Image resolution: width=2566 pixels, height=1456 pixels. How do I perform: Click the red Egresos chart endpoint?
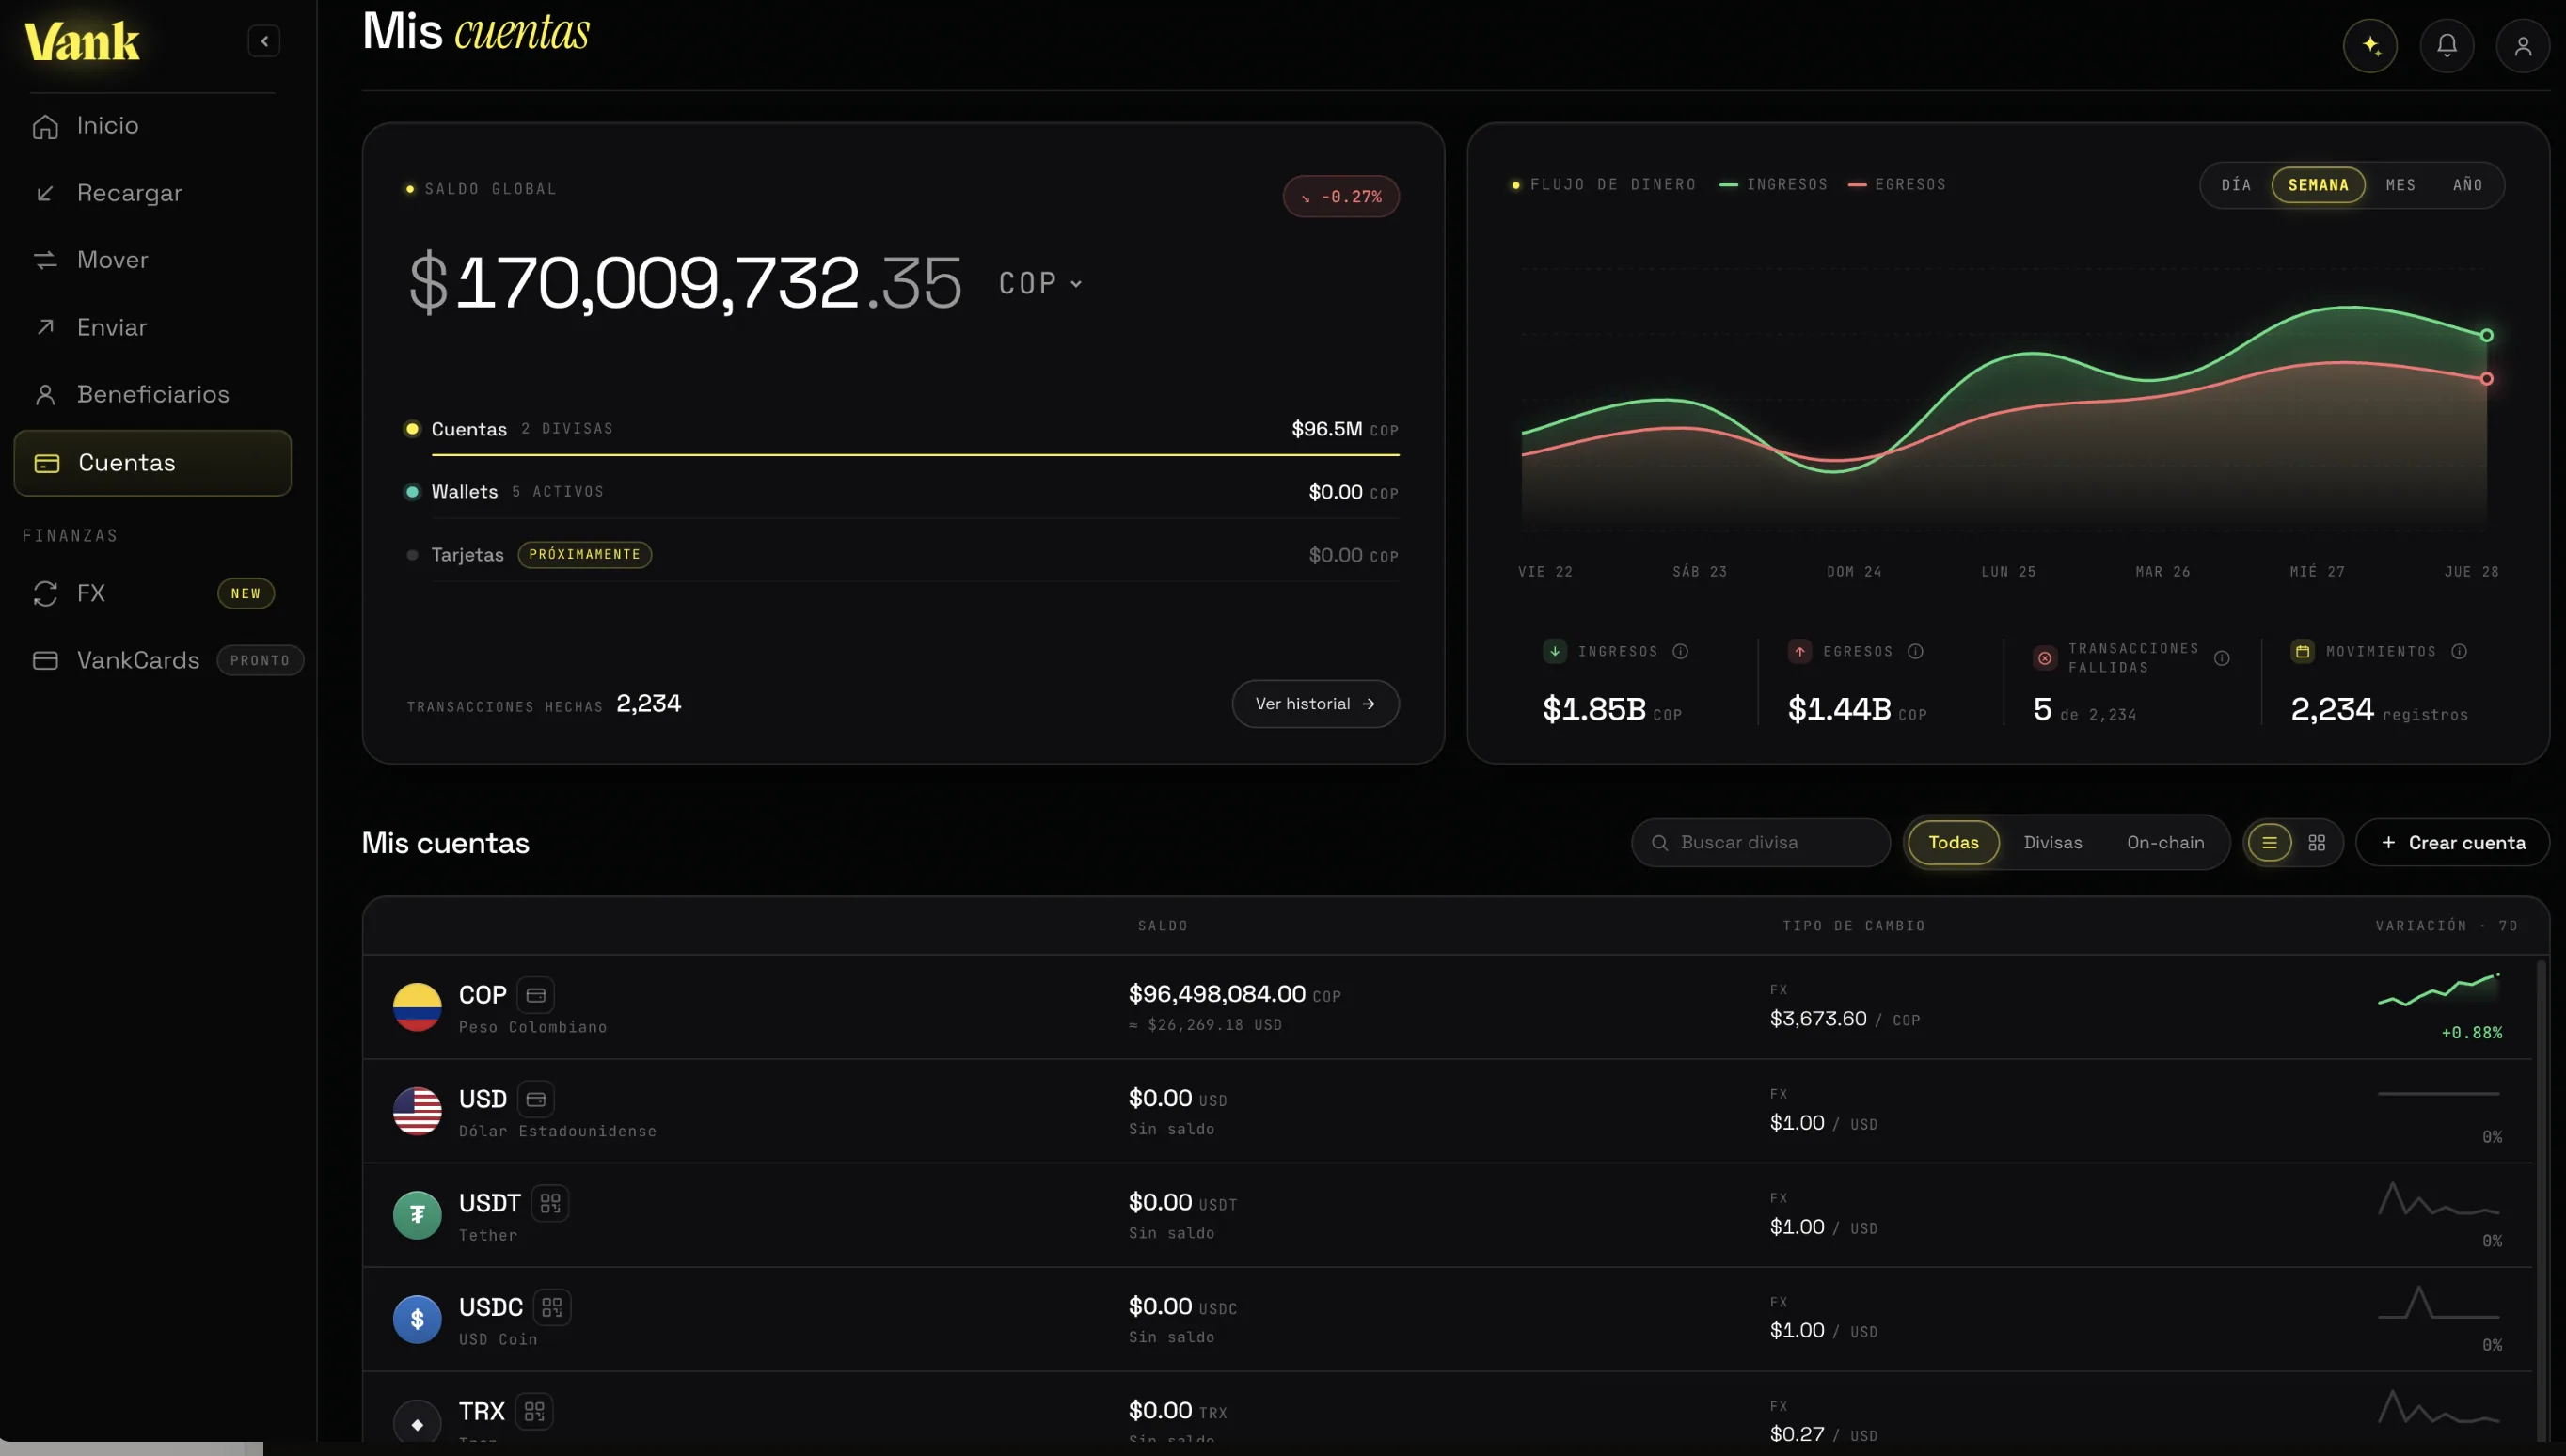pyautogui.click(x=2487, y=379)
